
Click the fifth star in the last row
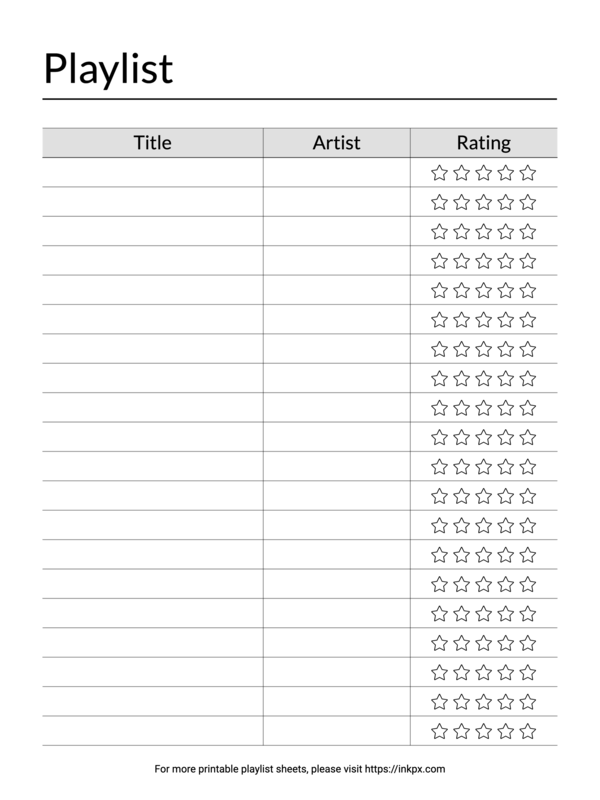[x=528, y=731]
